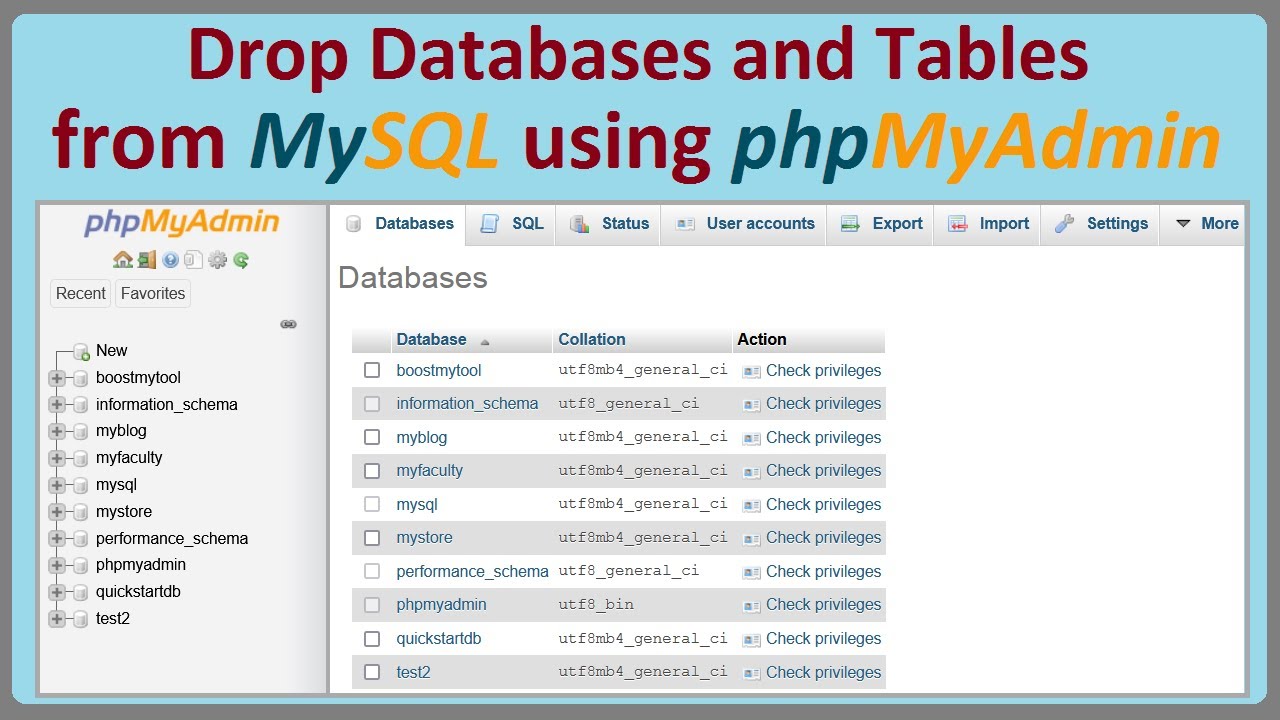This screenshot has height=720, width=1280.
Task: Sort by the Collation column header
Action: pos(592,339)
